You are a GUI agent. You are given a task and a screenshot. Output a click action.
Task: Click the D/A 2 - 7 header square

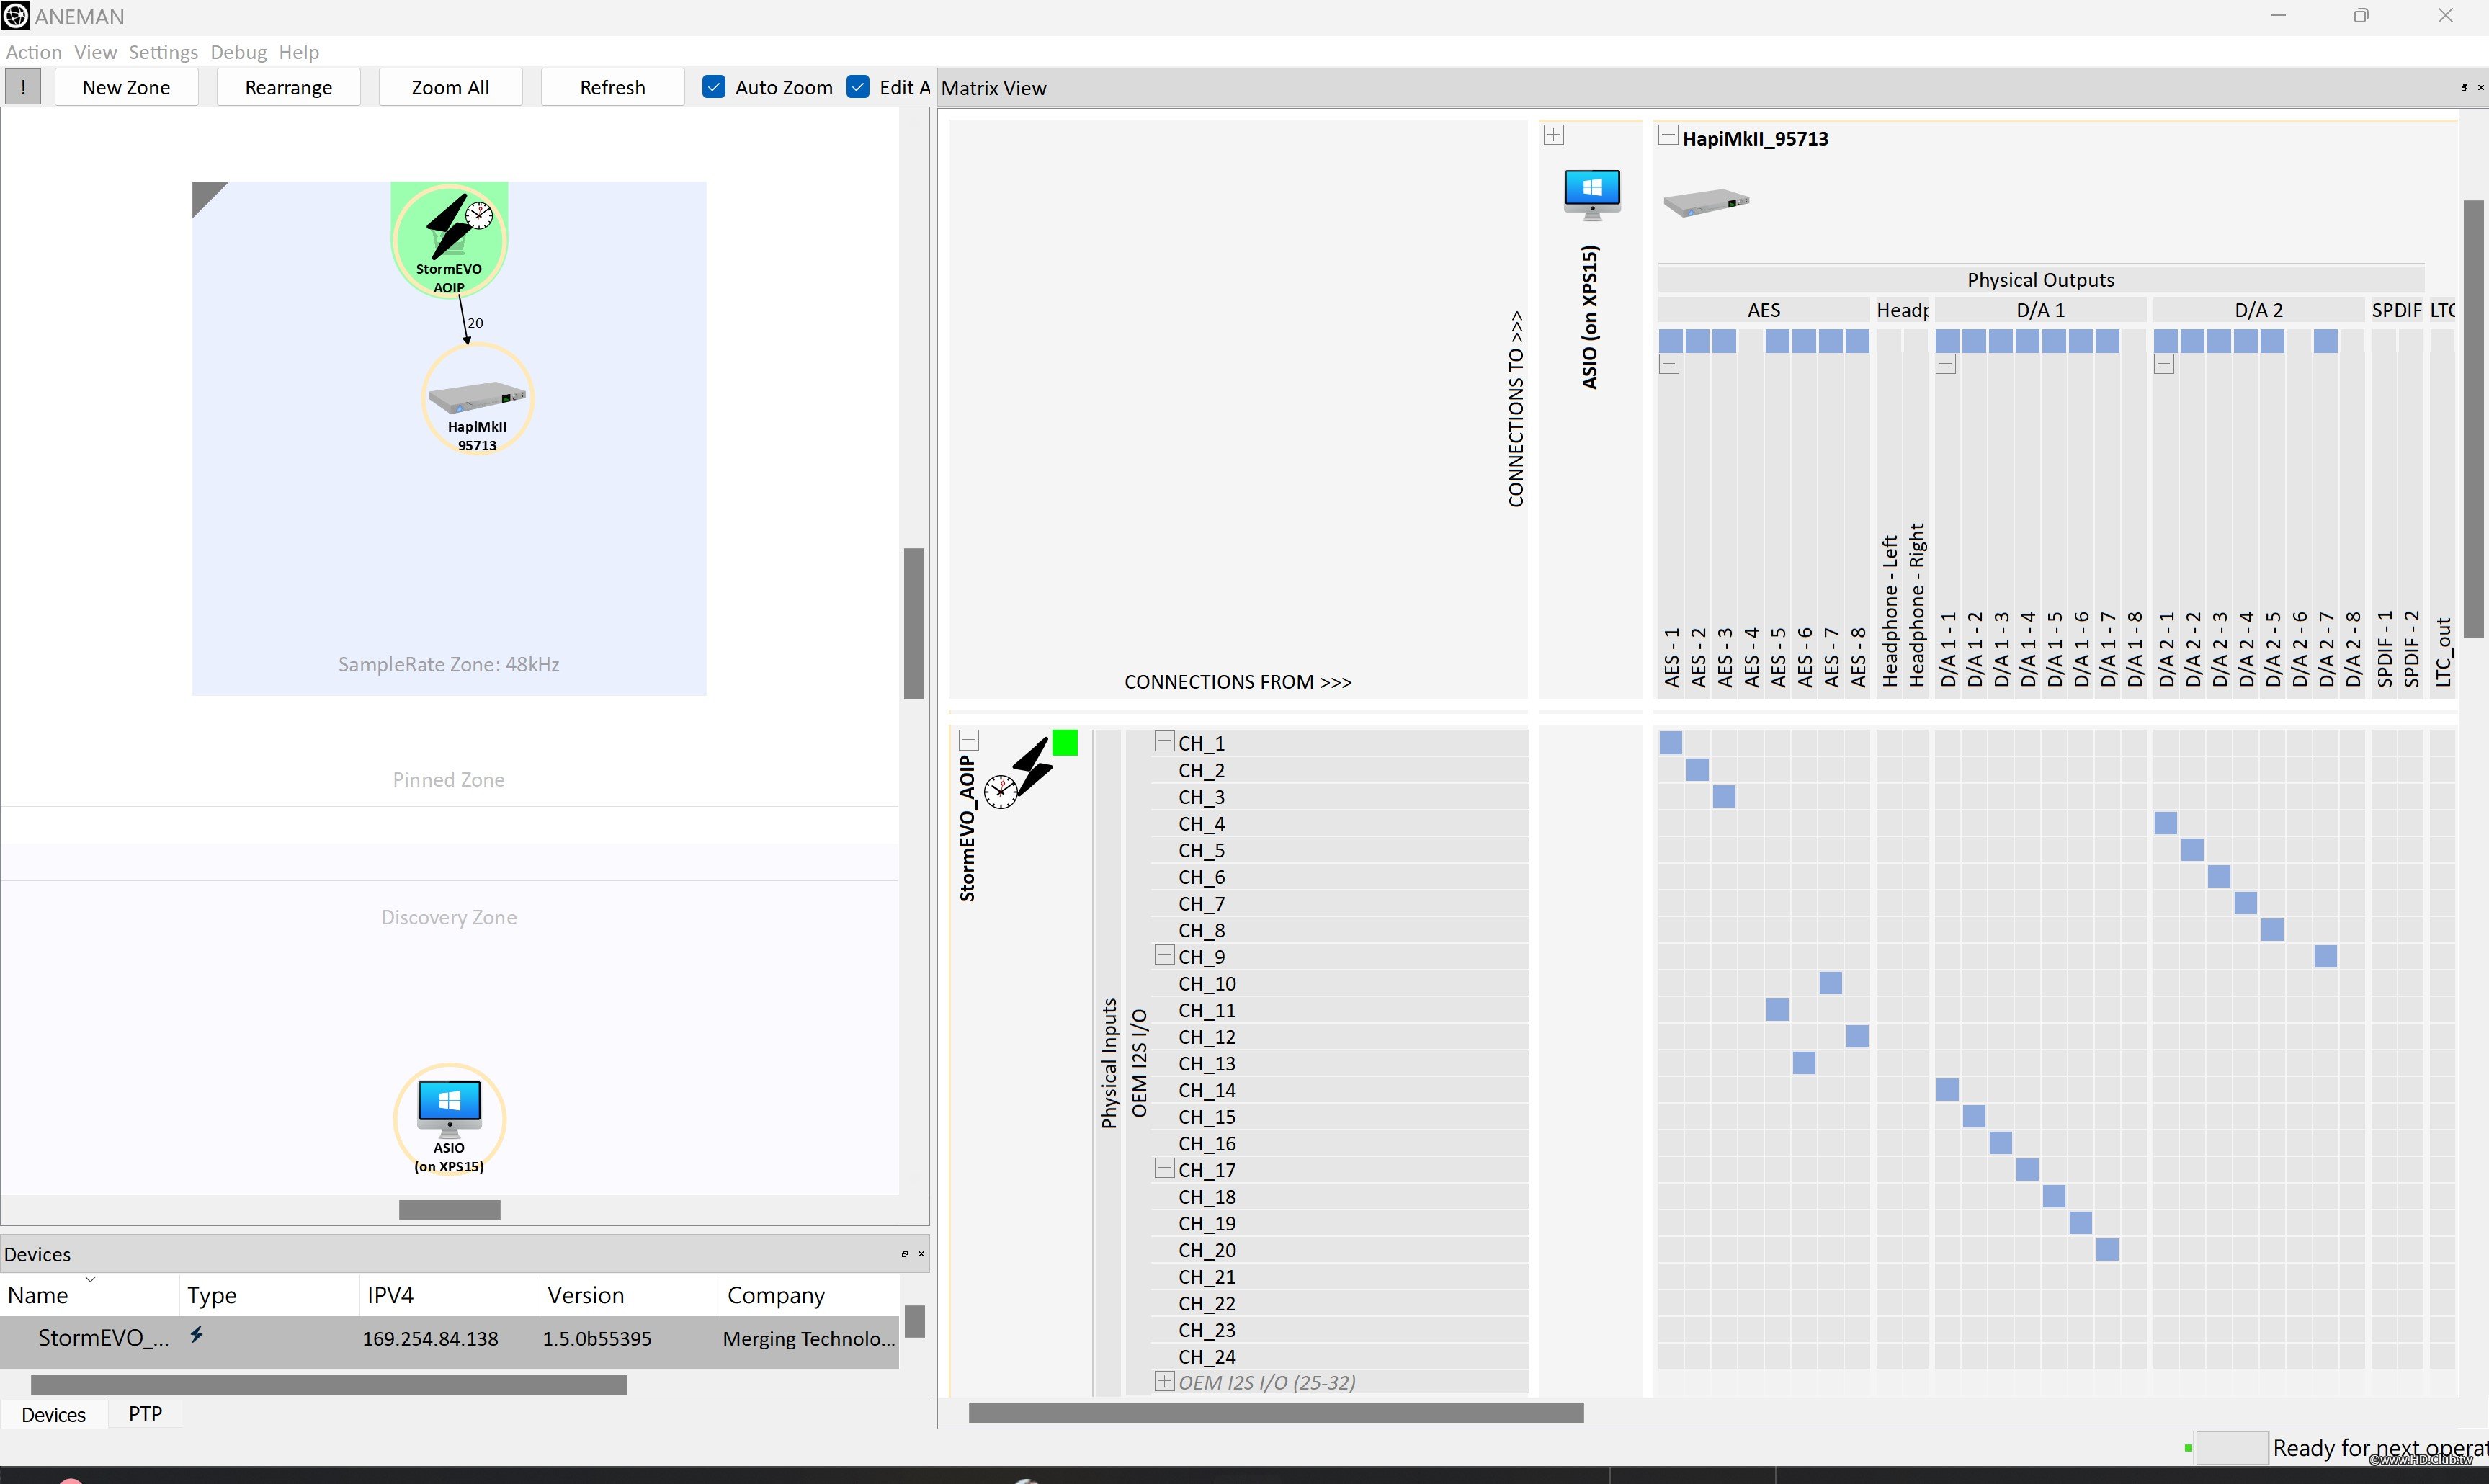[2325, 342]
